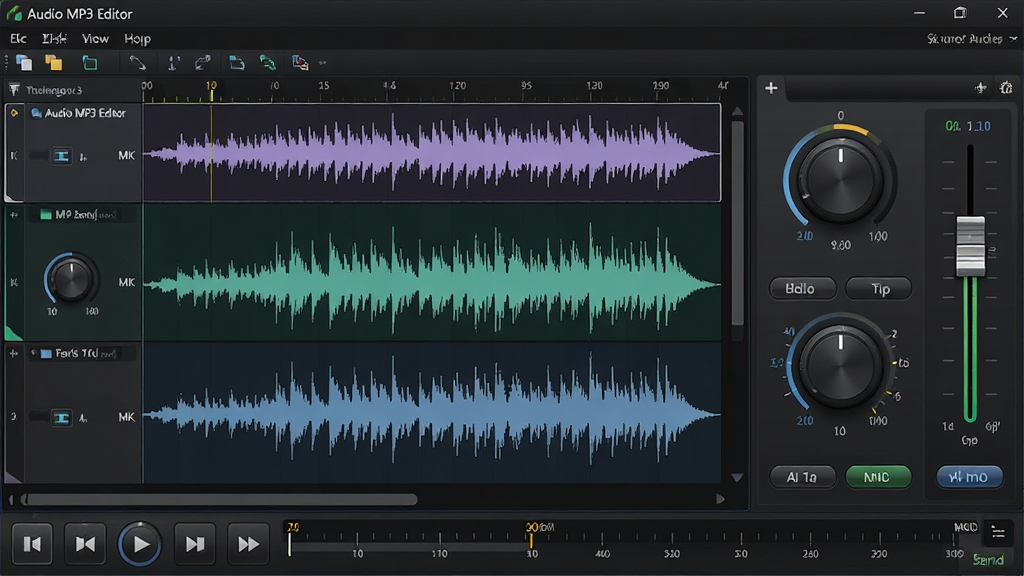
Task: Click the green layered icon in the toolbar
Action: 268,63
